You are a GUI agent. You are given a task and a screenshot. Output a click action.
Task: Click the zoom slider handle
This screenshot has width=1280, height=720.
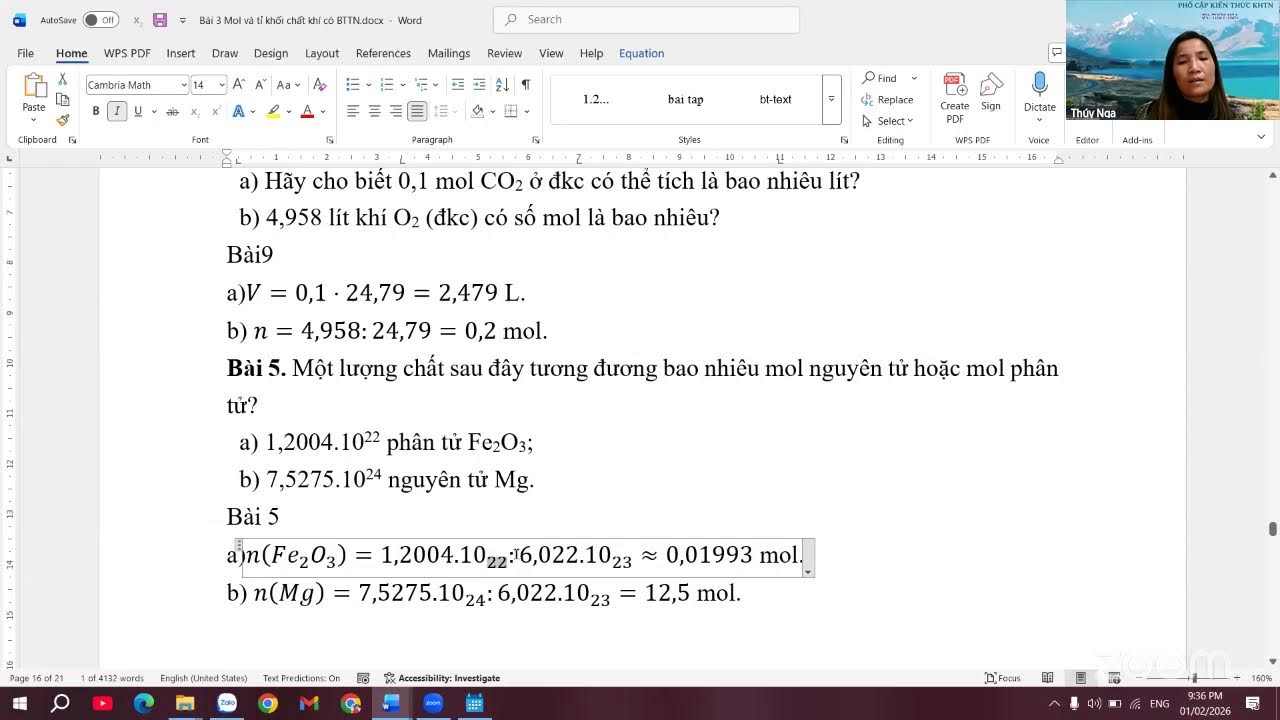click(x=1194, y=678)
